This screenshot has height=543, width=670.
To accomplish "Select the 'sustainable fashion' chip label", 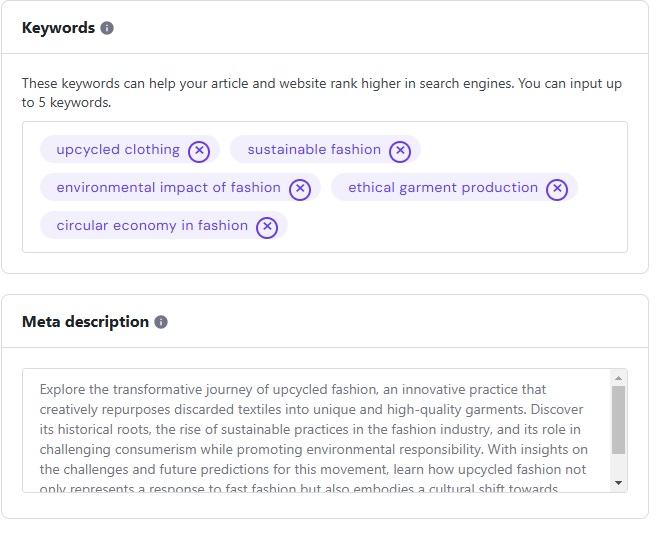I will [314, 150].
